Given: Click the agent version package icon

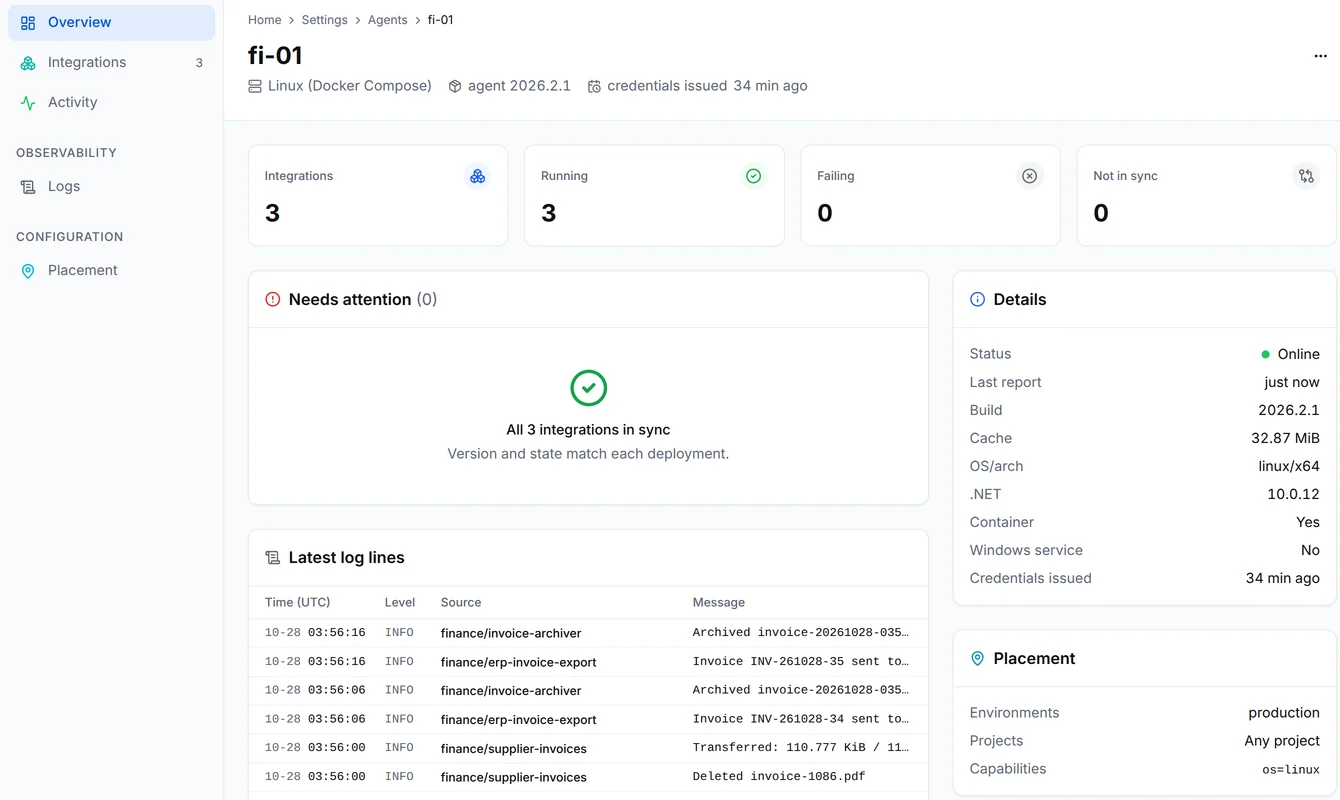Looking at the screenshot, I should tap(455, 86).
